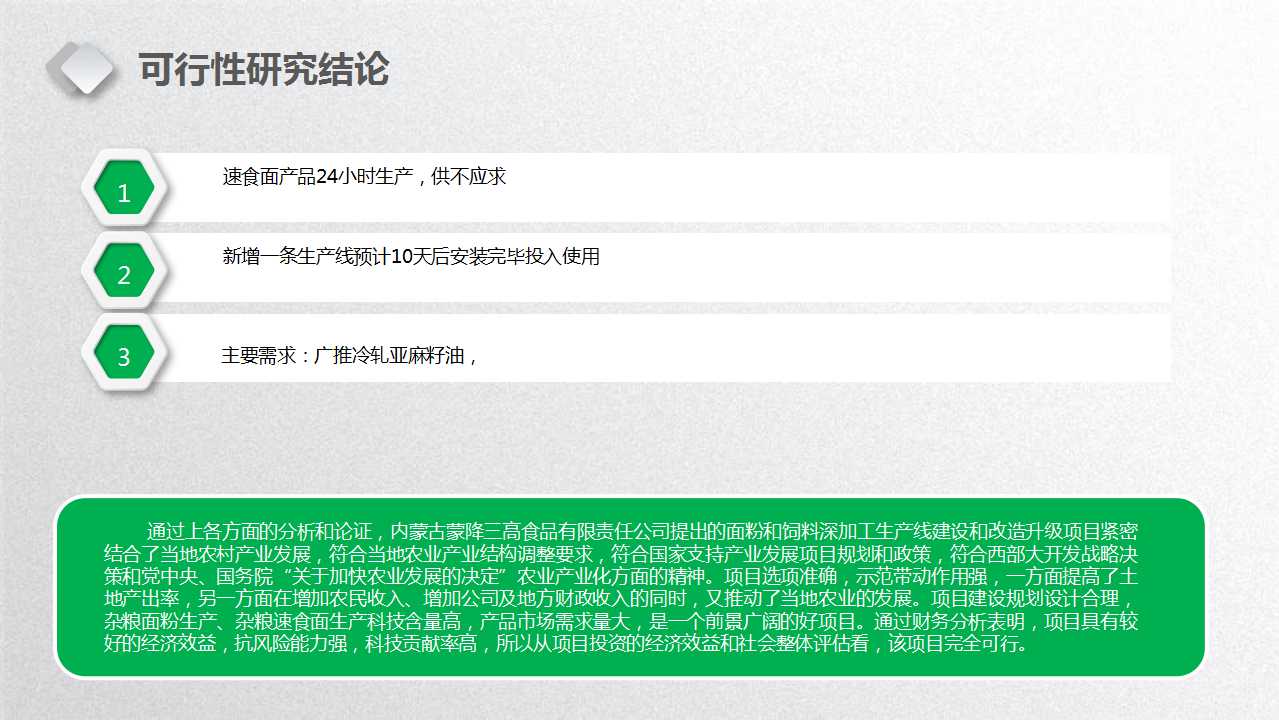
Task: Select the title 可行性研究结论
Action: [x=263, y=70]
